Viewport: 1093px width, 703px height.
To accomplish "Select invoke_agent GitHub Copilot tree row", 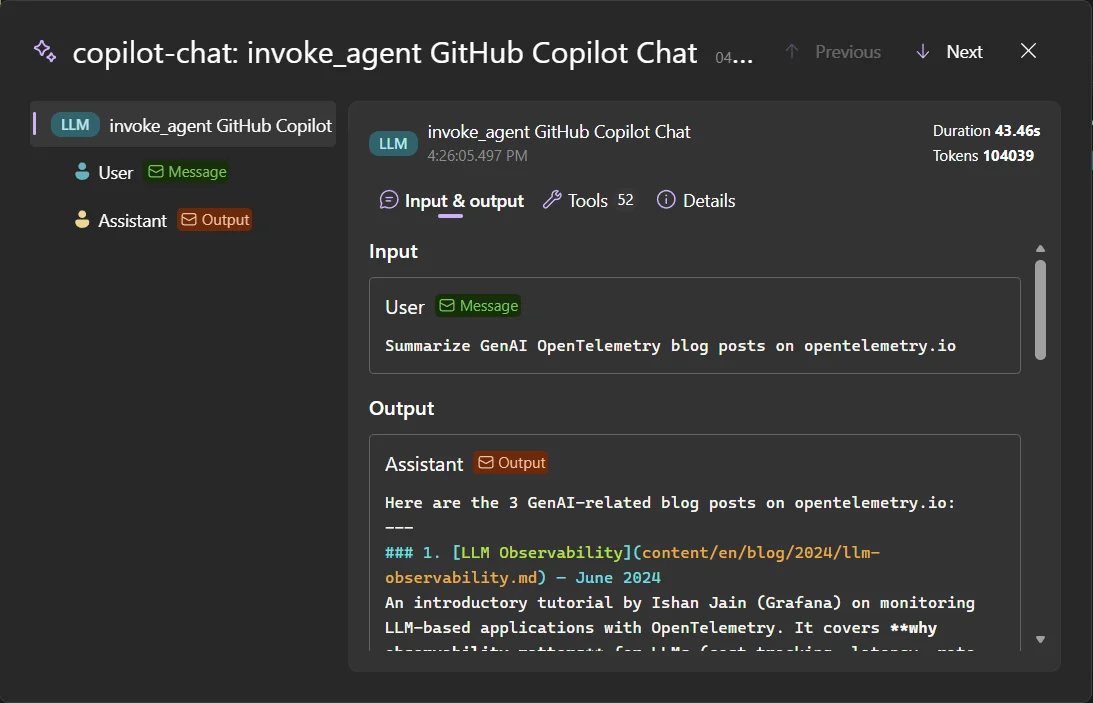I will point(183,125).
